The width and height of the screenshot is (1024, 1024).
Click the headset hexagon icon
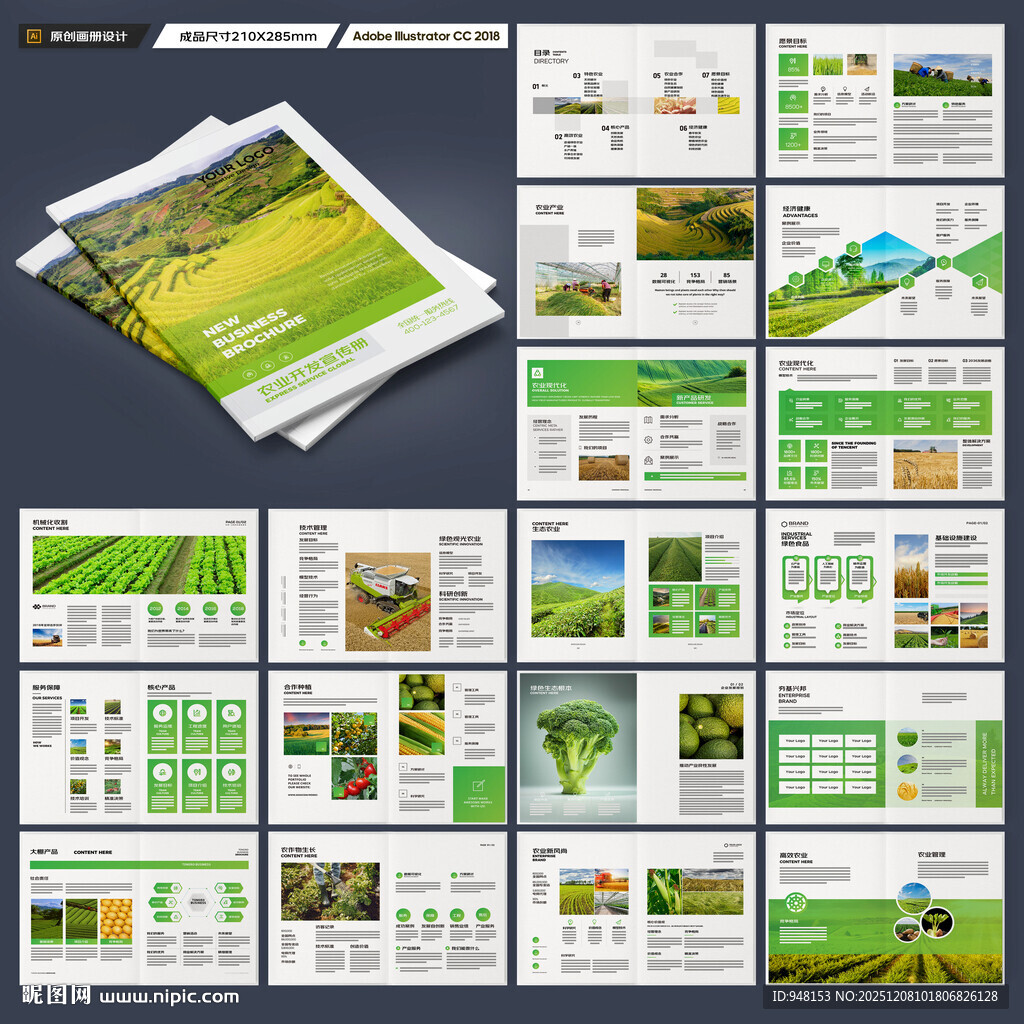point(853,248)
